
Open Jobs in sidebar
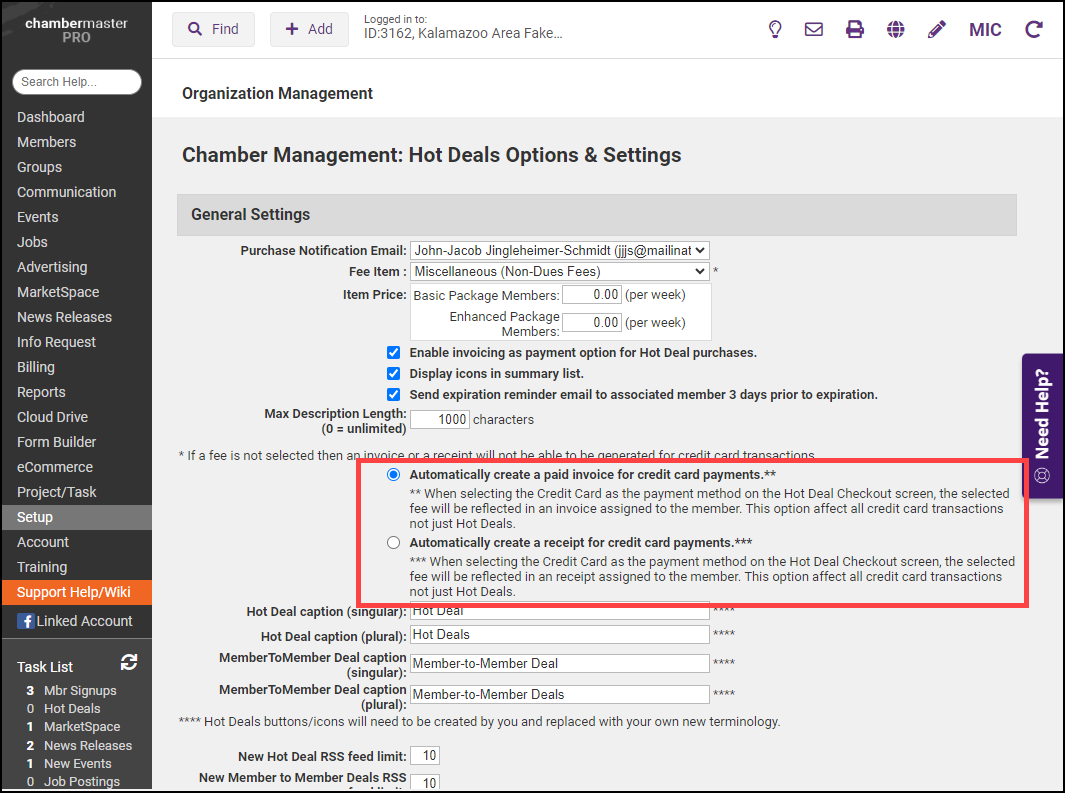(x=32, y=242)
